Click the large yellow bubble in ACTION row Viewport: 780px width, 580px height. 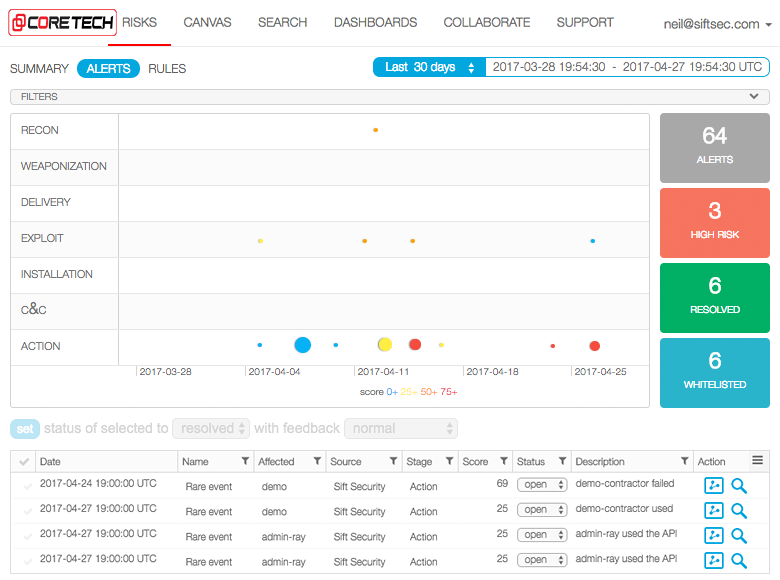(x=385, y=344)
